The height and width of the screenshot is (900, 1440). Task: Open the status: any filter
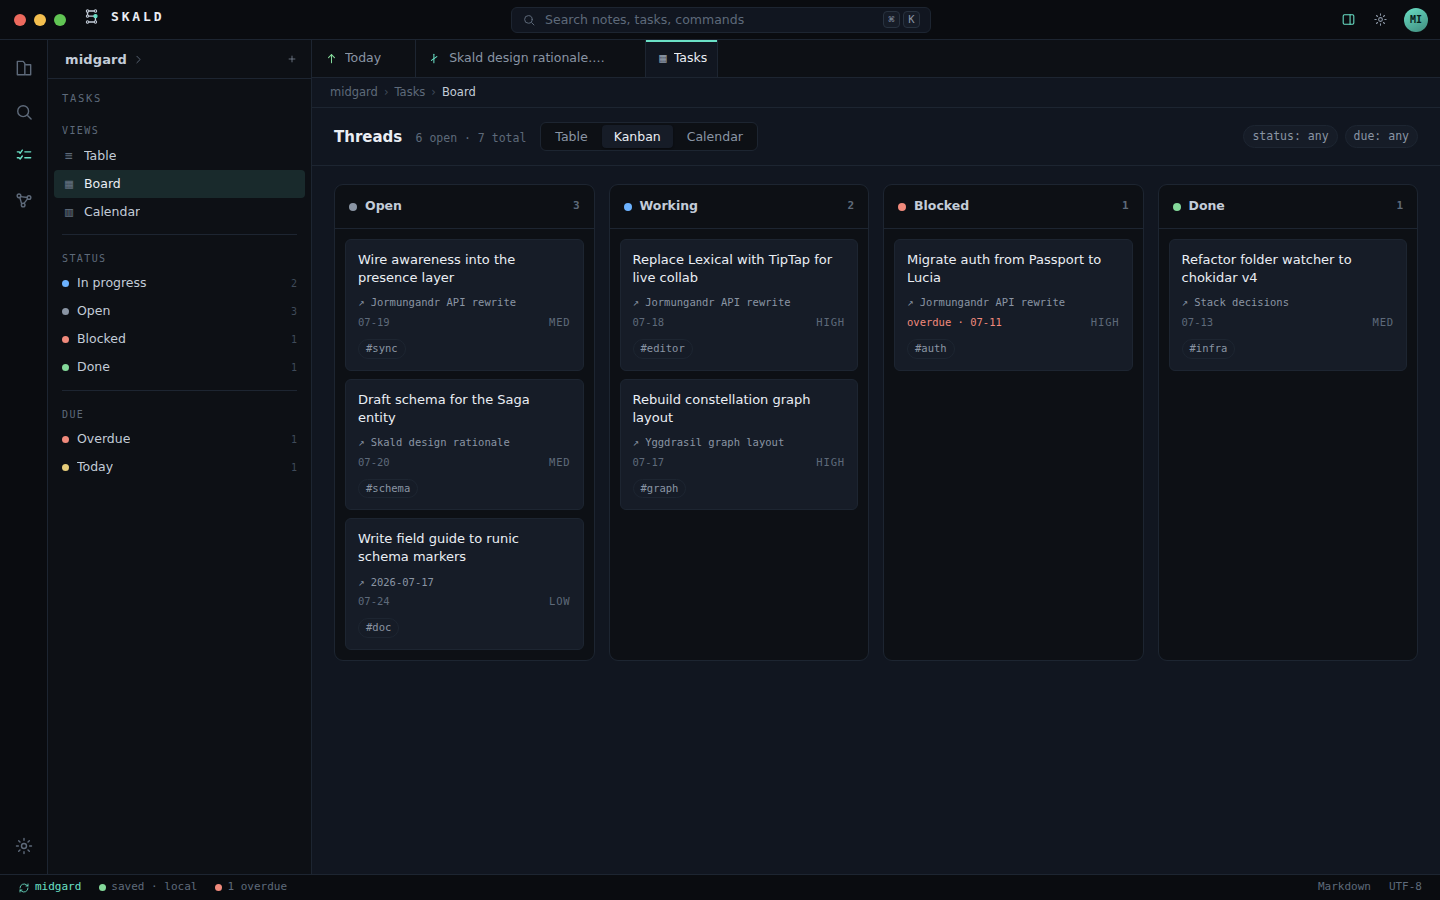tap(1290, 136)
